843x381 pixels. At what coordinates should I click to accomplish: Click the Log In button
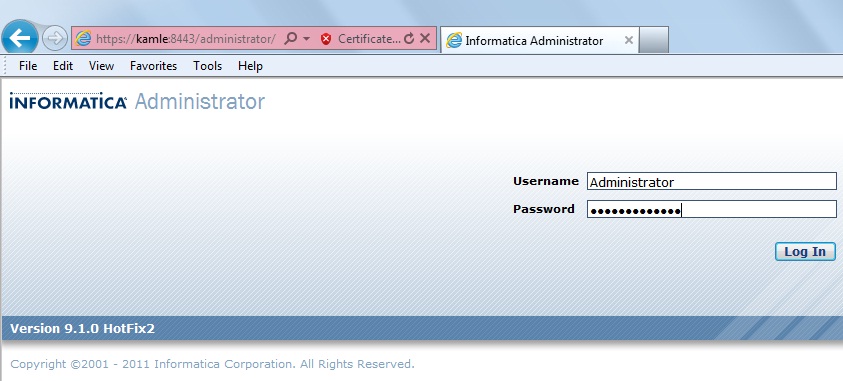(805, 251)
